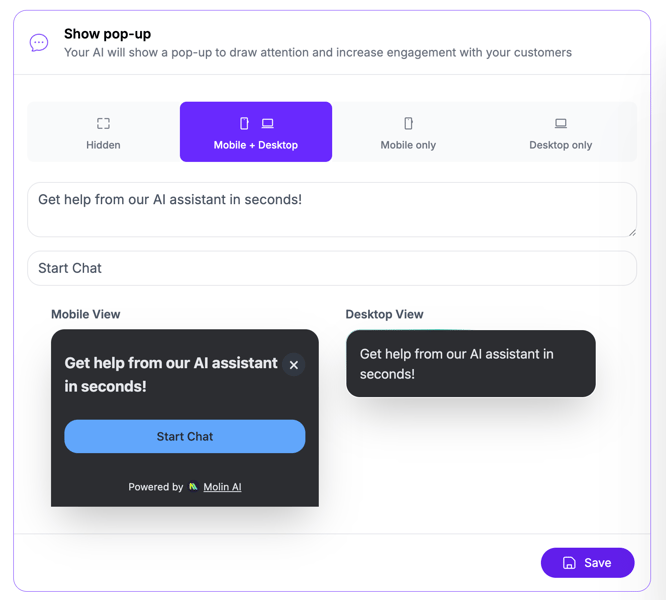This screenshot has height=600, width=666.
Task: Click the phone icon in Mobile + Desktop
Action: (244, 123)
